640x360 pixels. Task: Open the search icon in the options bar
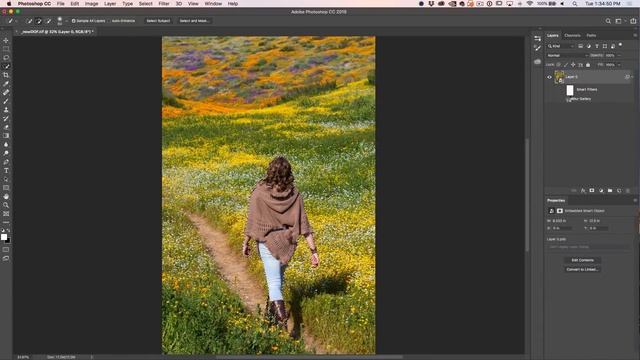(x=608, y=21)
